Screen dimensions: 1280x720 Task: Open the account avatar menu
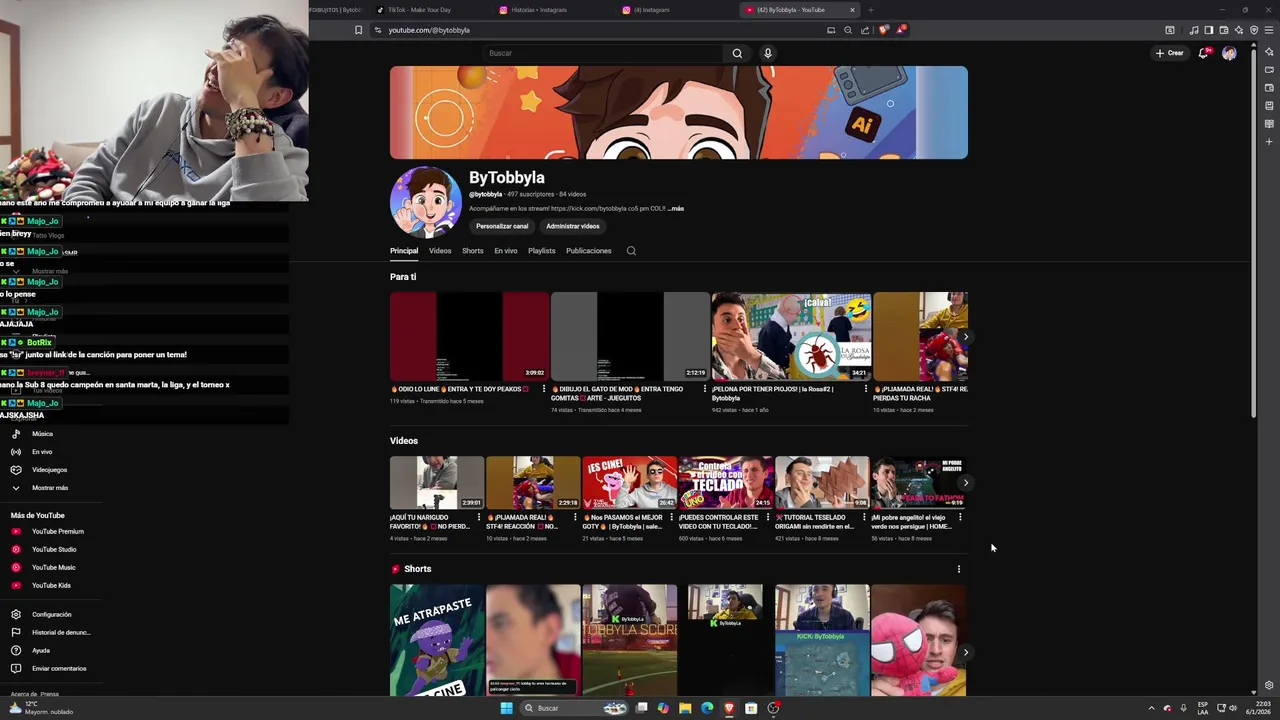1229,53
